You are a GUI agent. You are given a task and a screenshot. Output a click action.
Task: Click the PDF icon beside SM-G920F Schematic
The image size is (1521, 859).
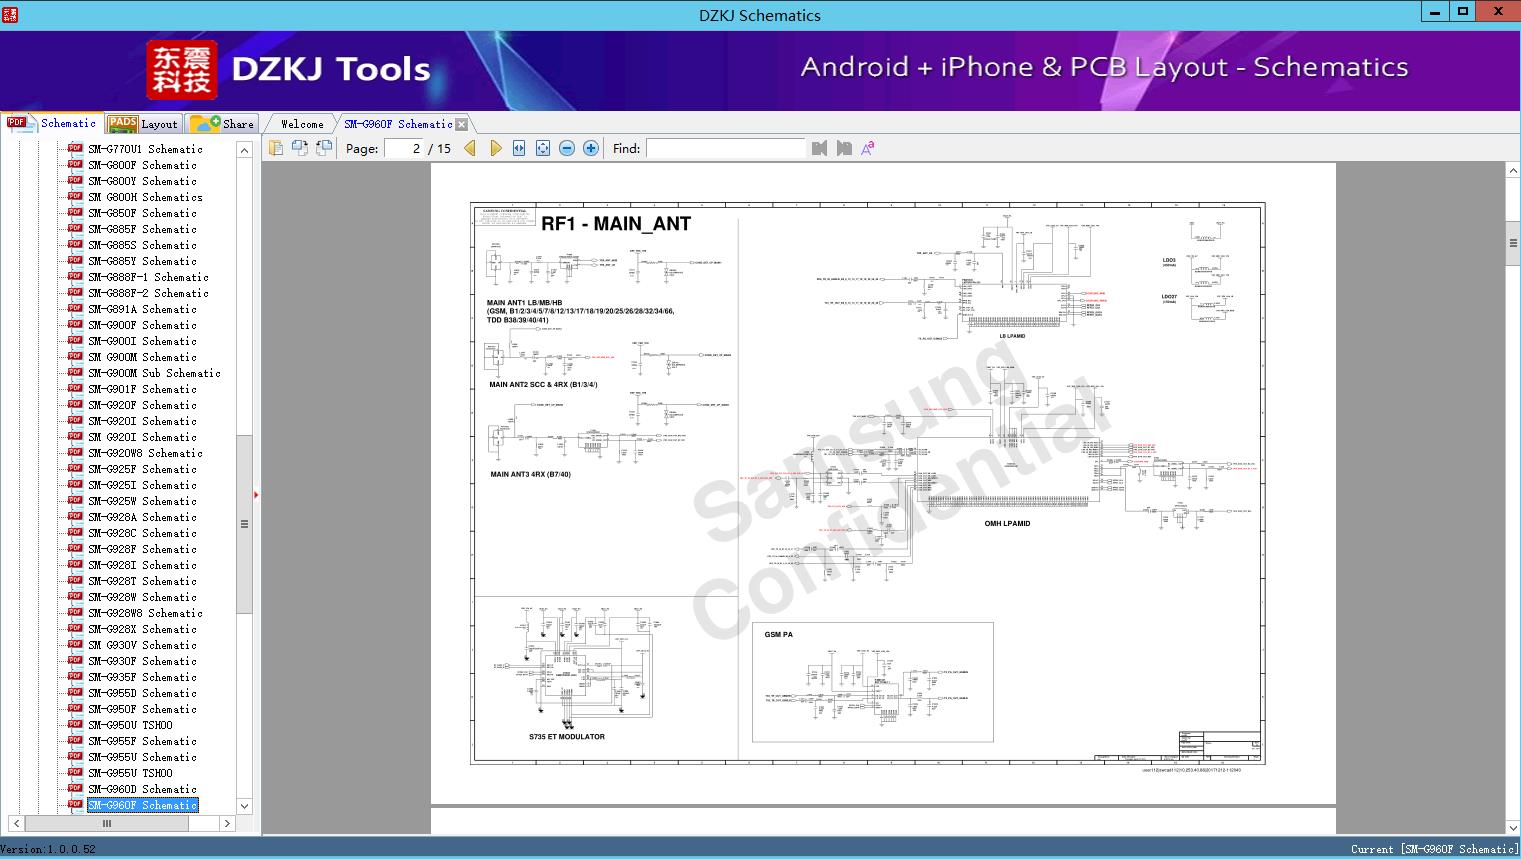coord(75,405)
